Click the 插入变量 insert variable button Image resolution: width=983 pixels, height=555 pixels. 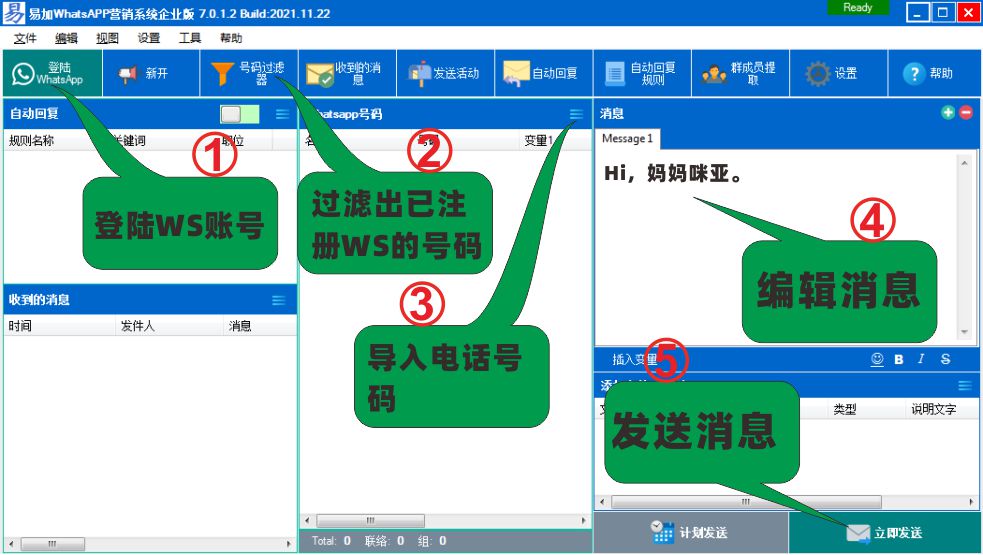pos(634,359)
